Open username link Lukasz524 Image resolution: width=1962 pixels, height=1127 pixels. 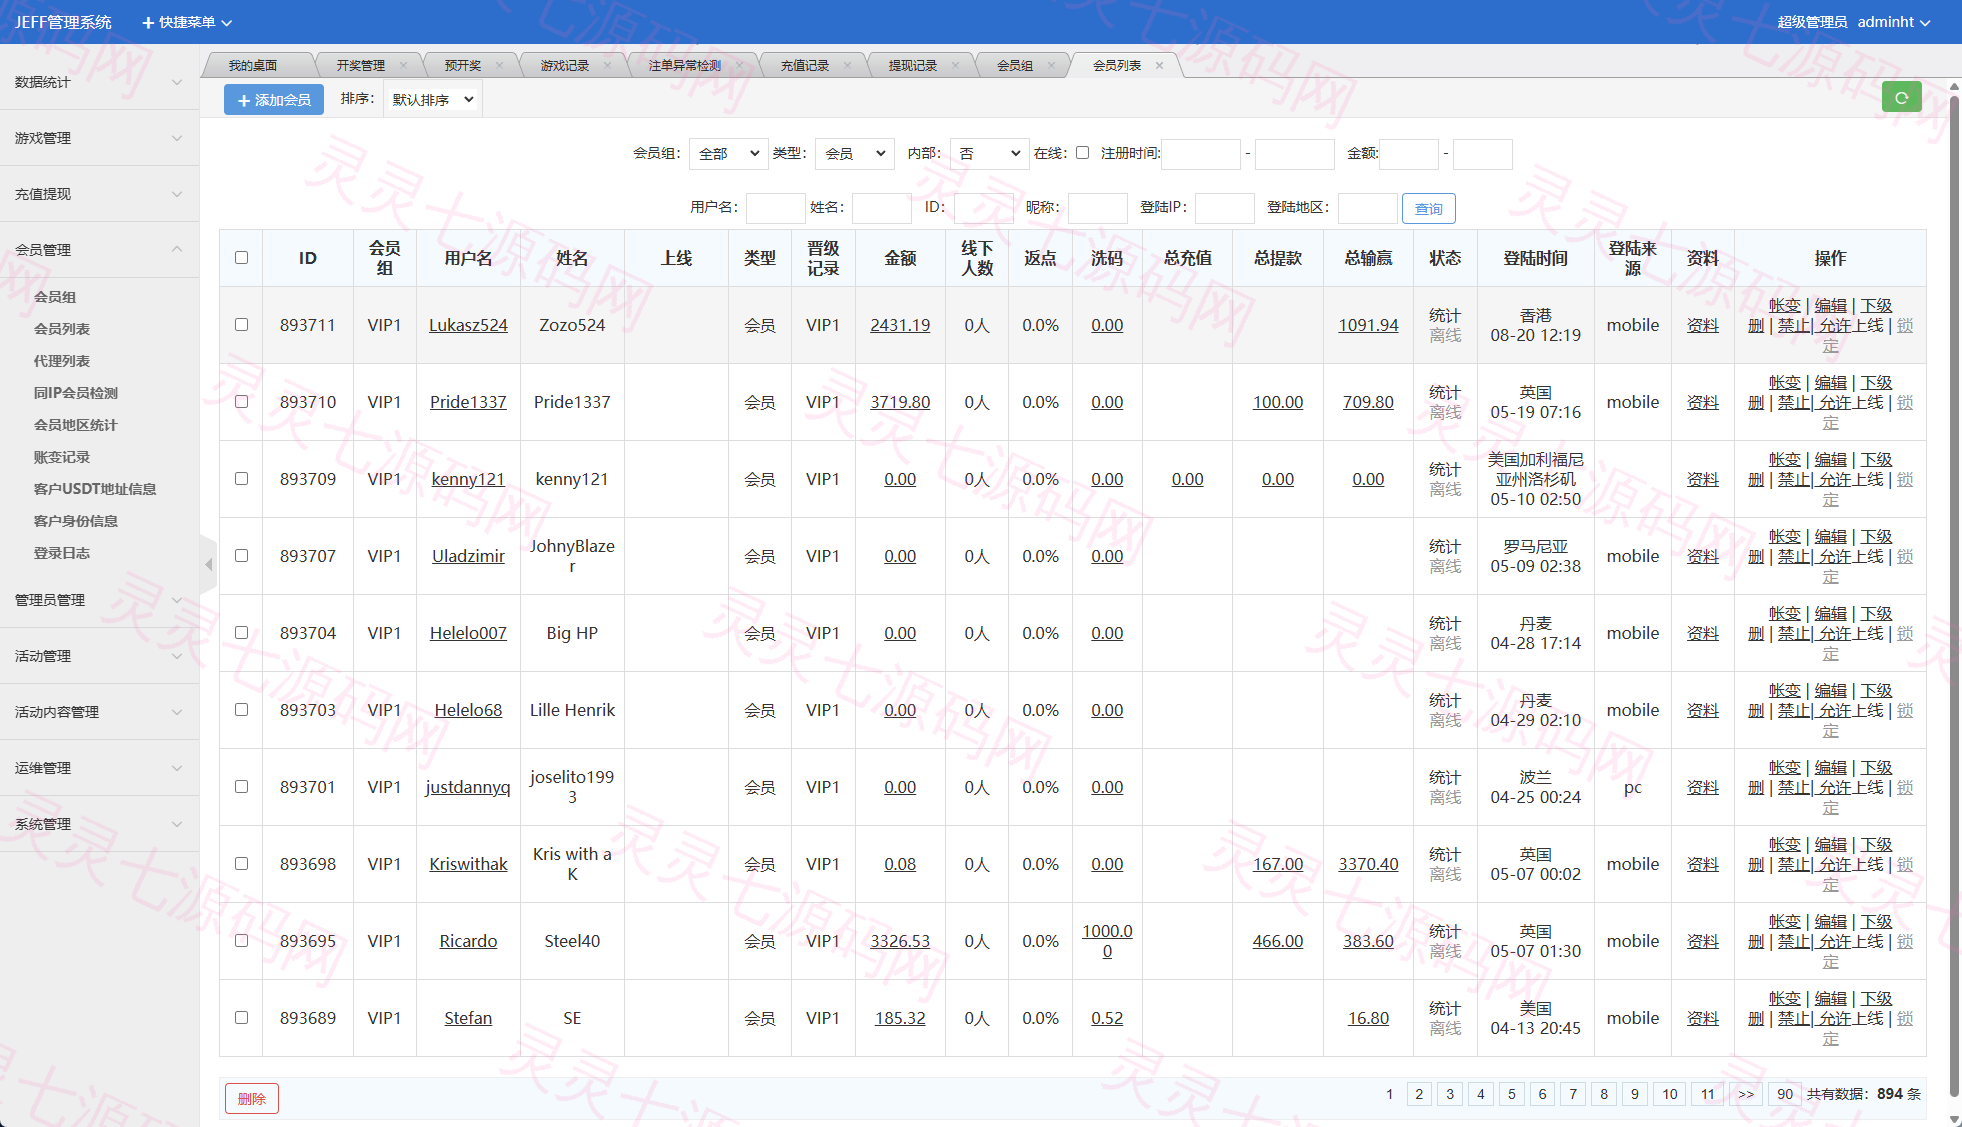point(468,325)
